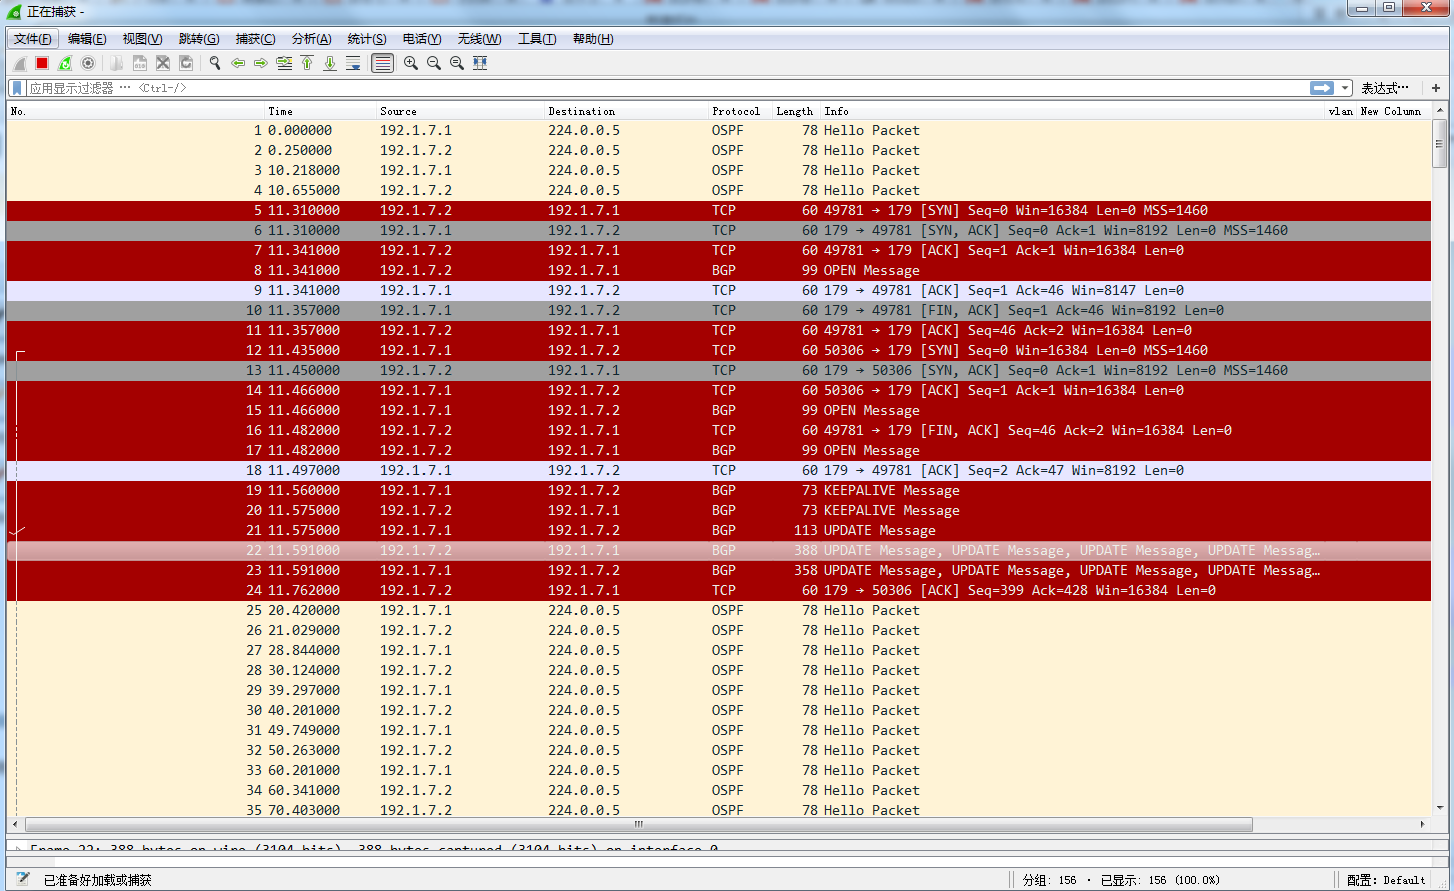The height and width of the screenshot is (891, 1454).
Task: Open the 统计(S) menu
Action: click(367, 39)
